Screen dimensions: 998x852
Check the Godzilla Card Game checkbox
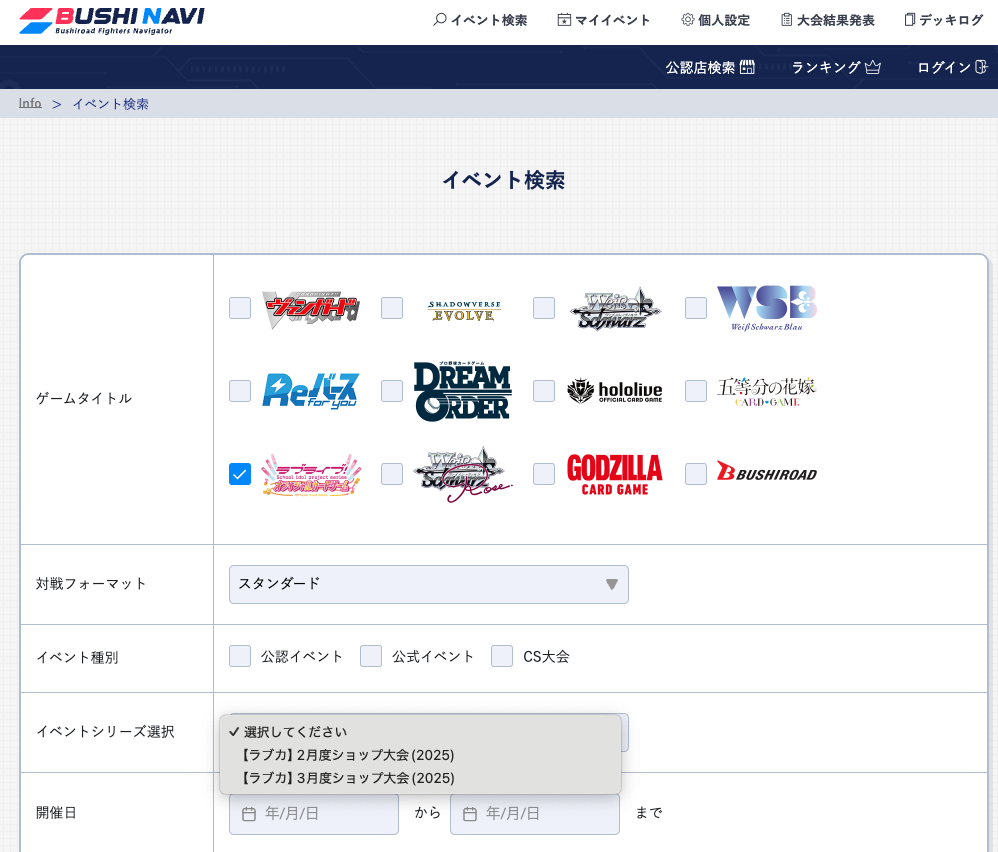pos(544,474)
